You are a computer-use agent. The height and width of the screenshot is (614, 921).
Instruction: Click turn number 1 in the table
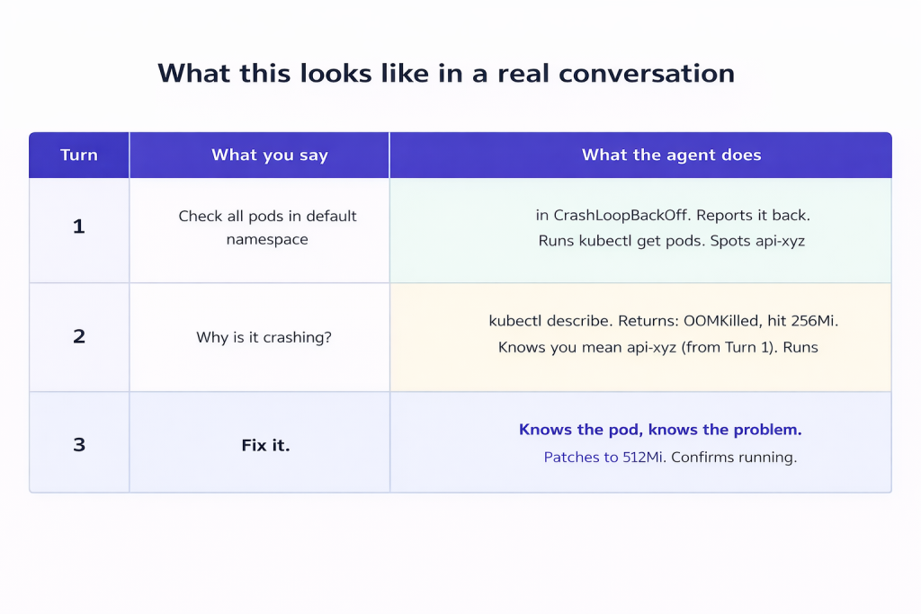point(79,227)
